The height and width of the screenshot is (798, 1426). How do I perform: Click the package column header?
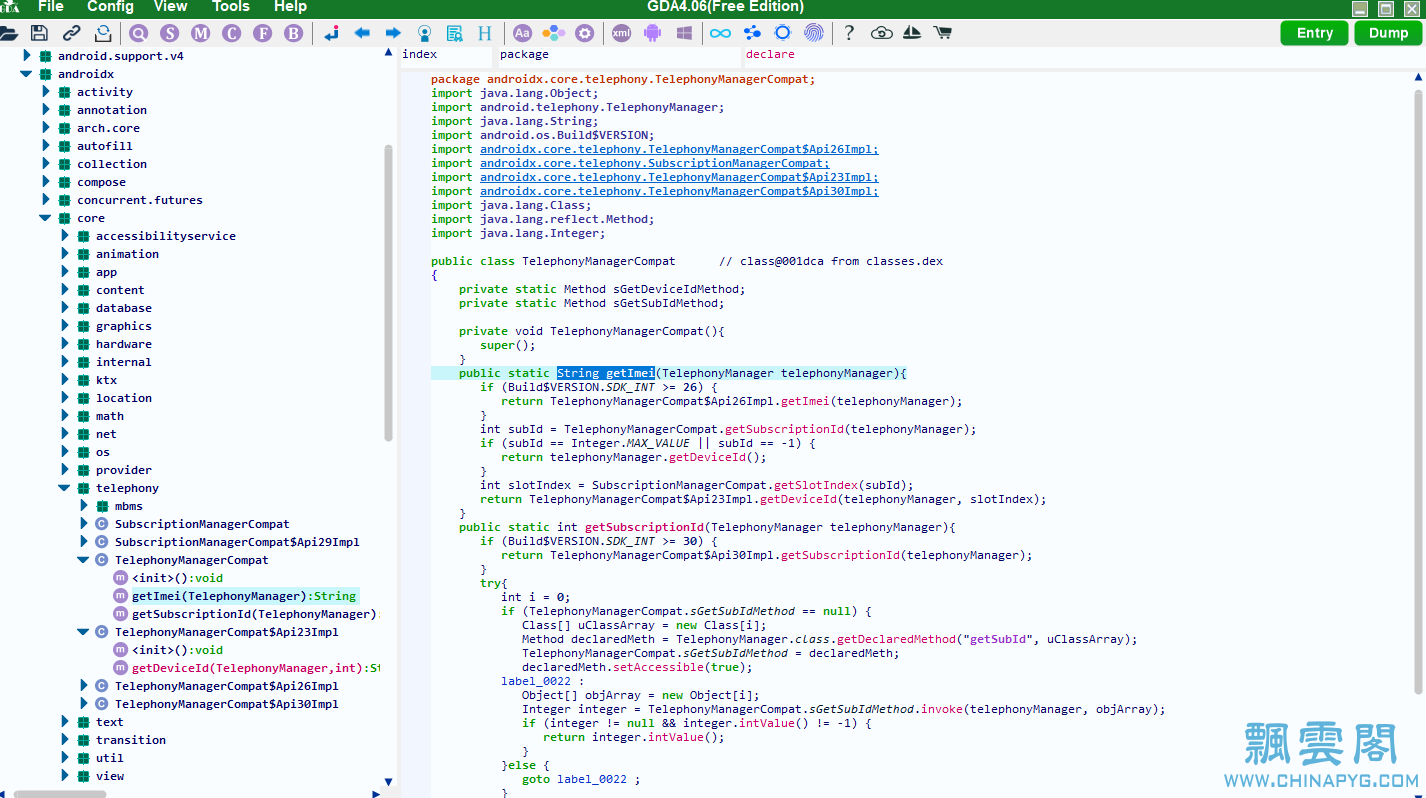click(x=618, y=55)
